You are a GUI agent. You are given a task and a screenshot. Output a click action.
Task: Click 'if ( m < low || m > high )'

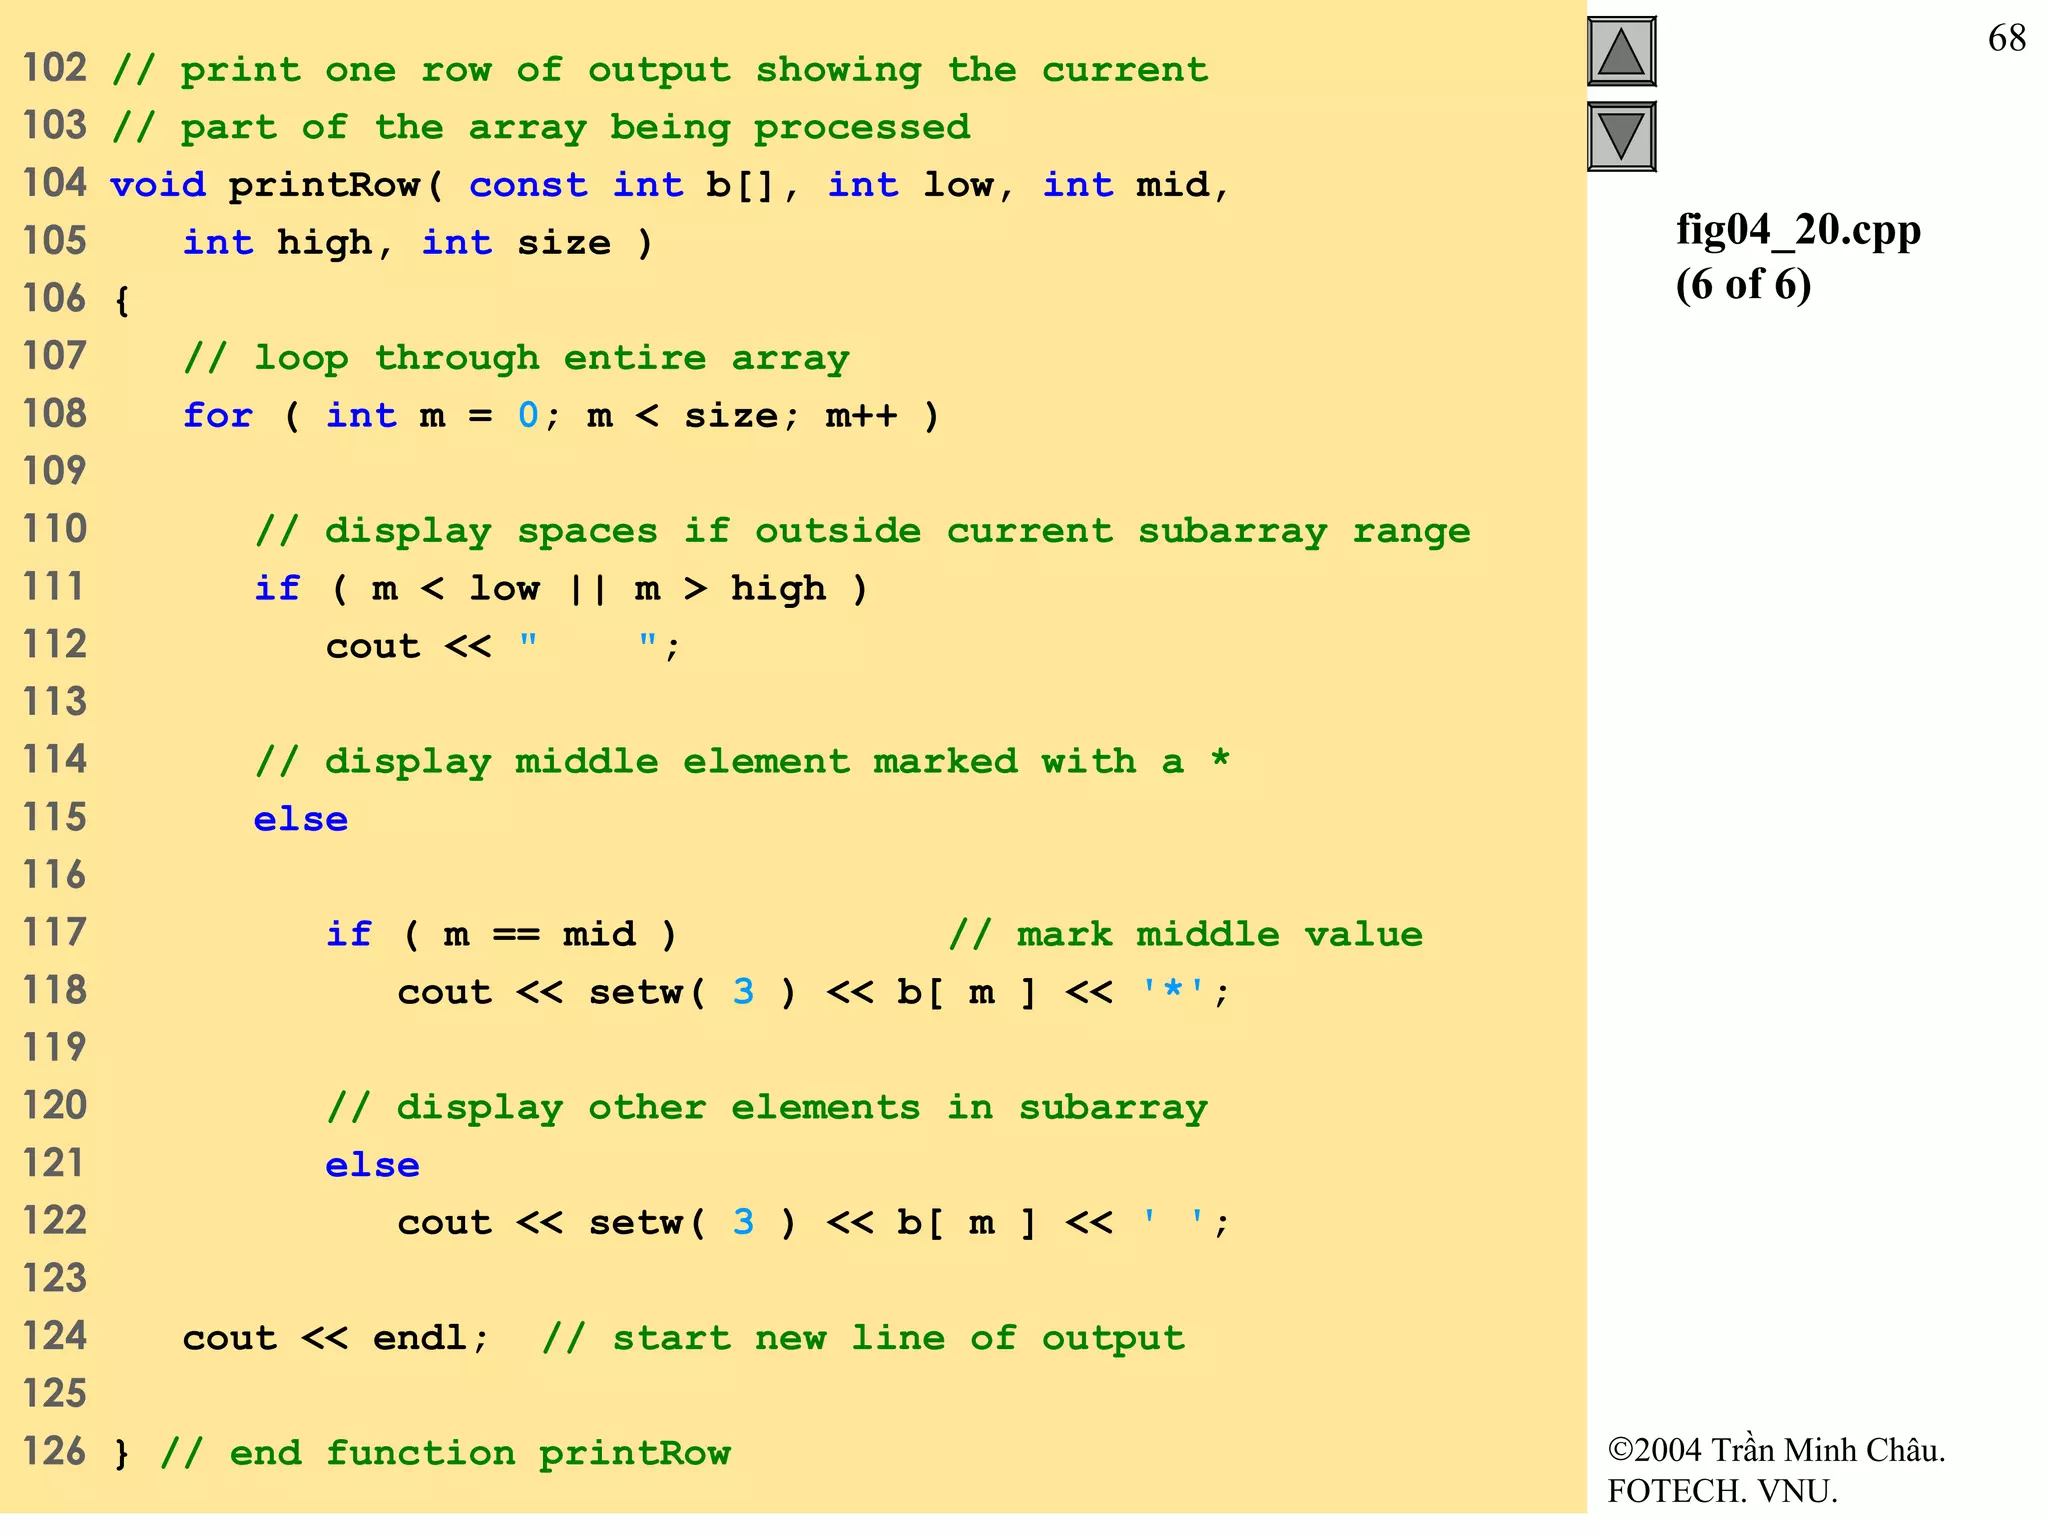coord(561,589)
